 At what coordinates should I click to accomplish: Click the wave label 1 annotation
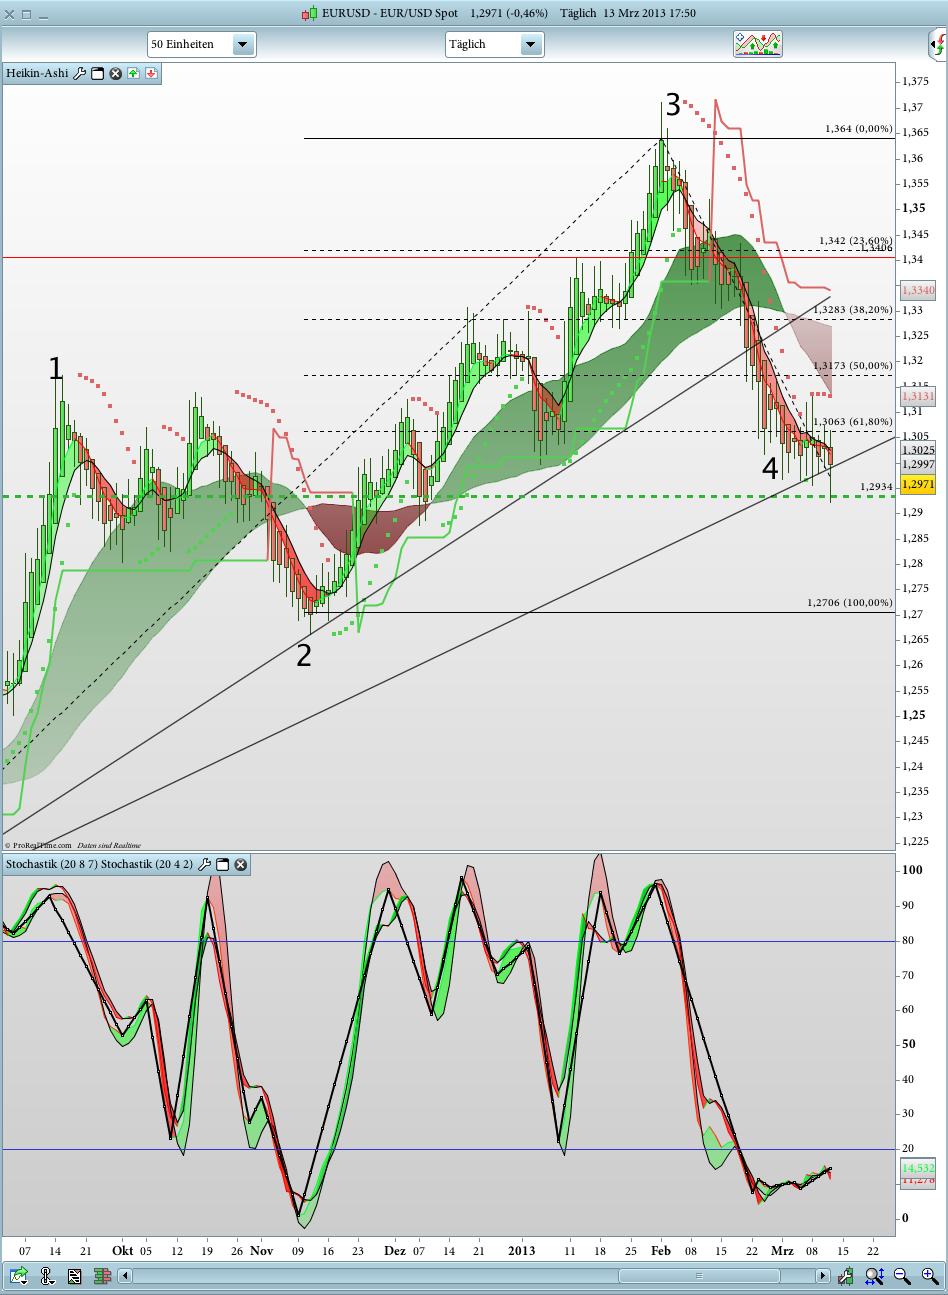(56, 368)
